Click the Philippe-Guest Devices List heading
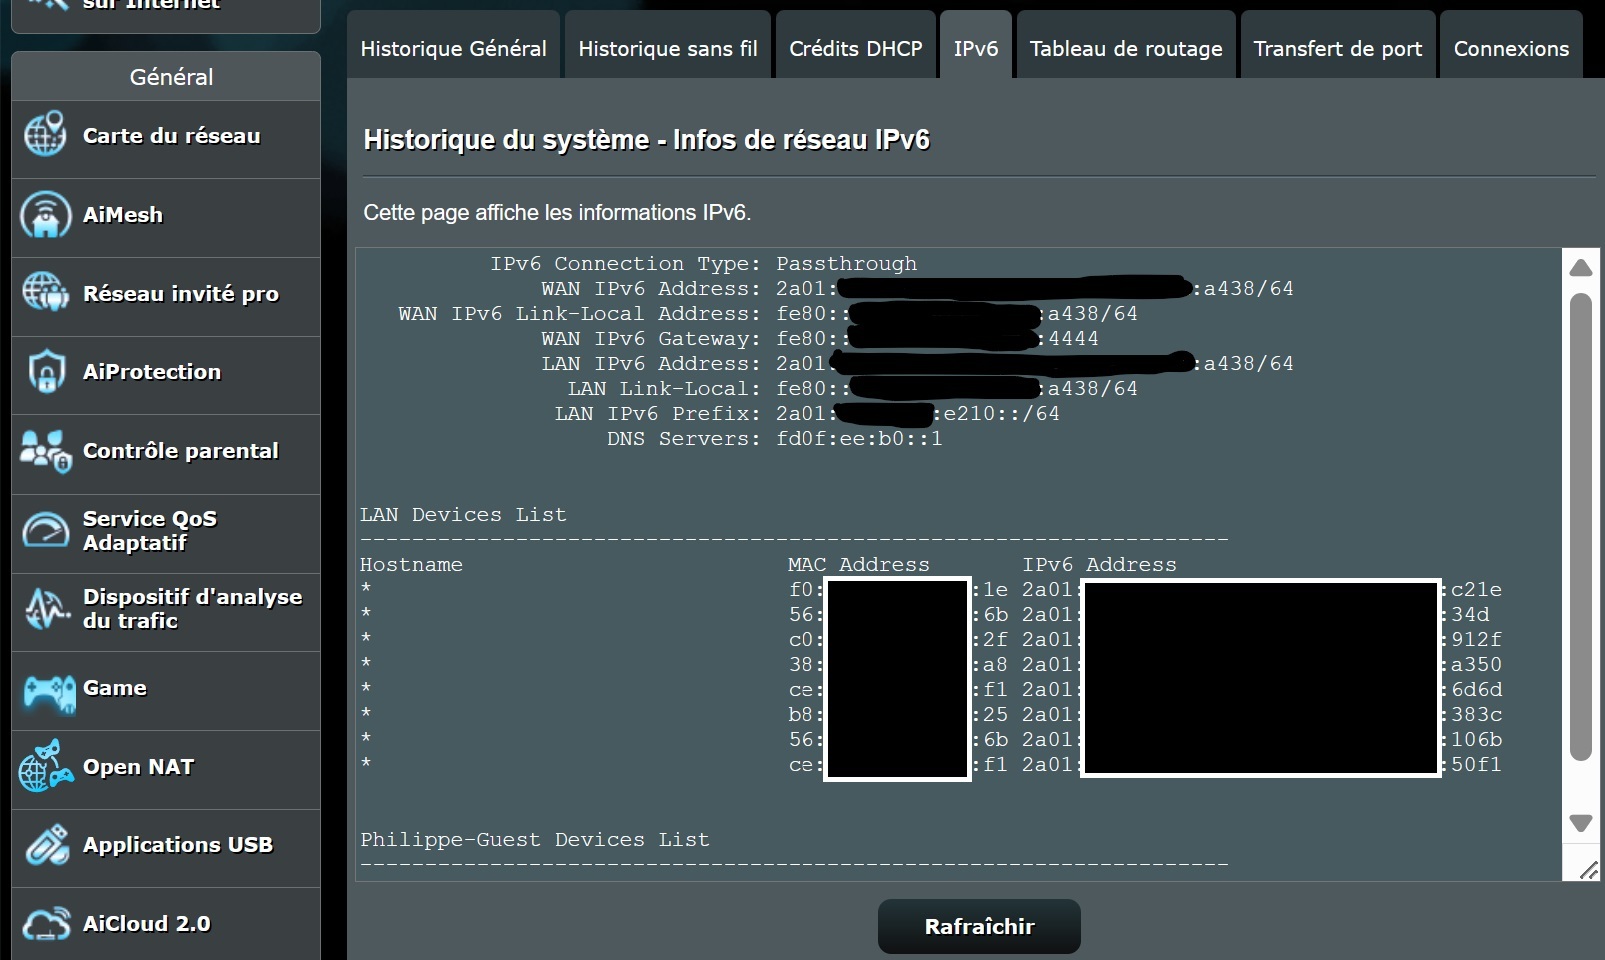 click(x=535, y=840)
